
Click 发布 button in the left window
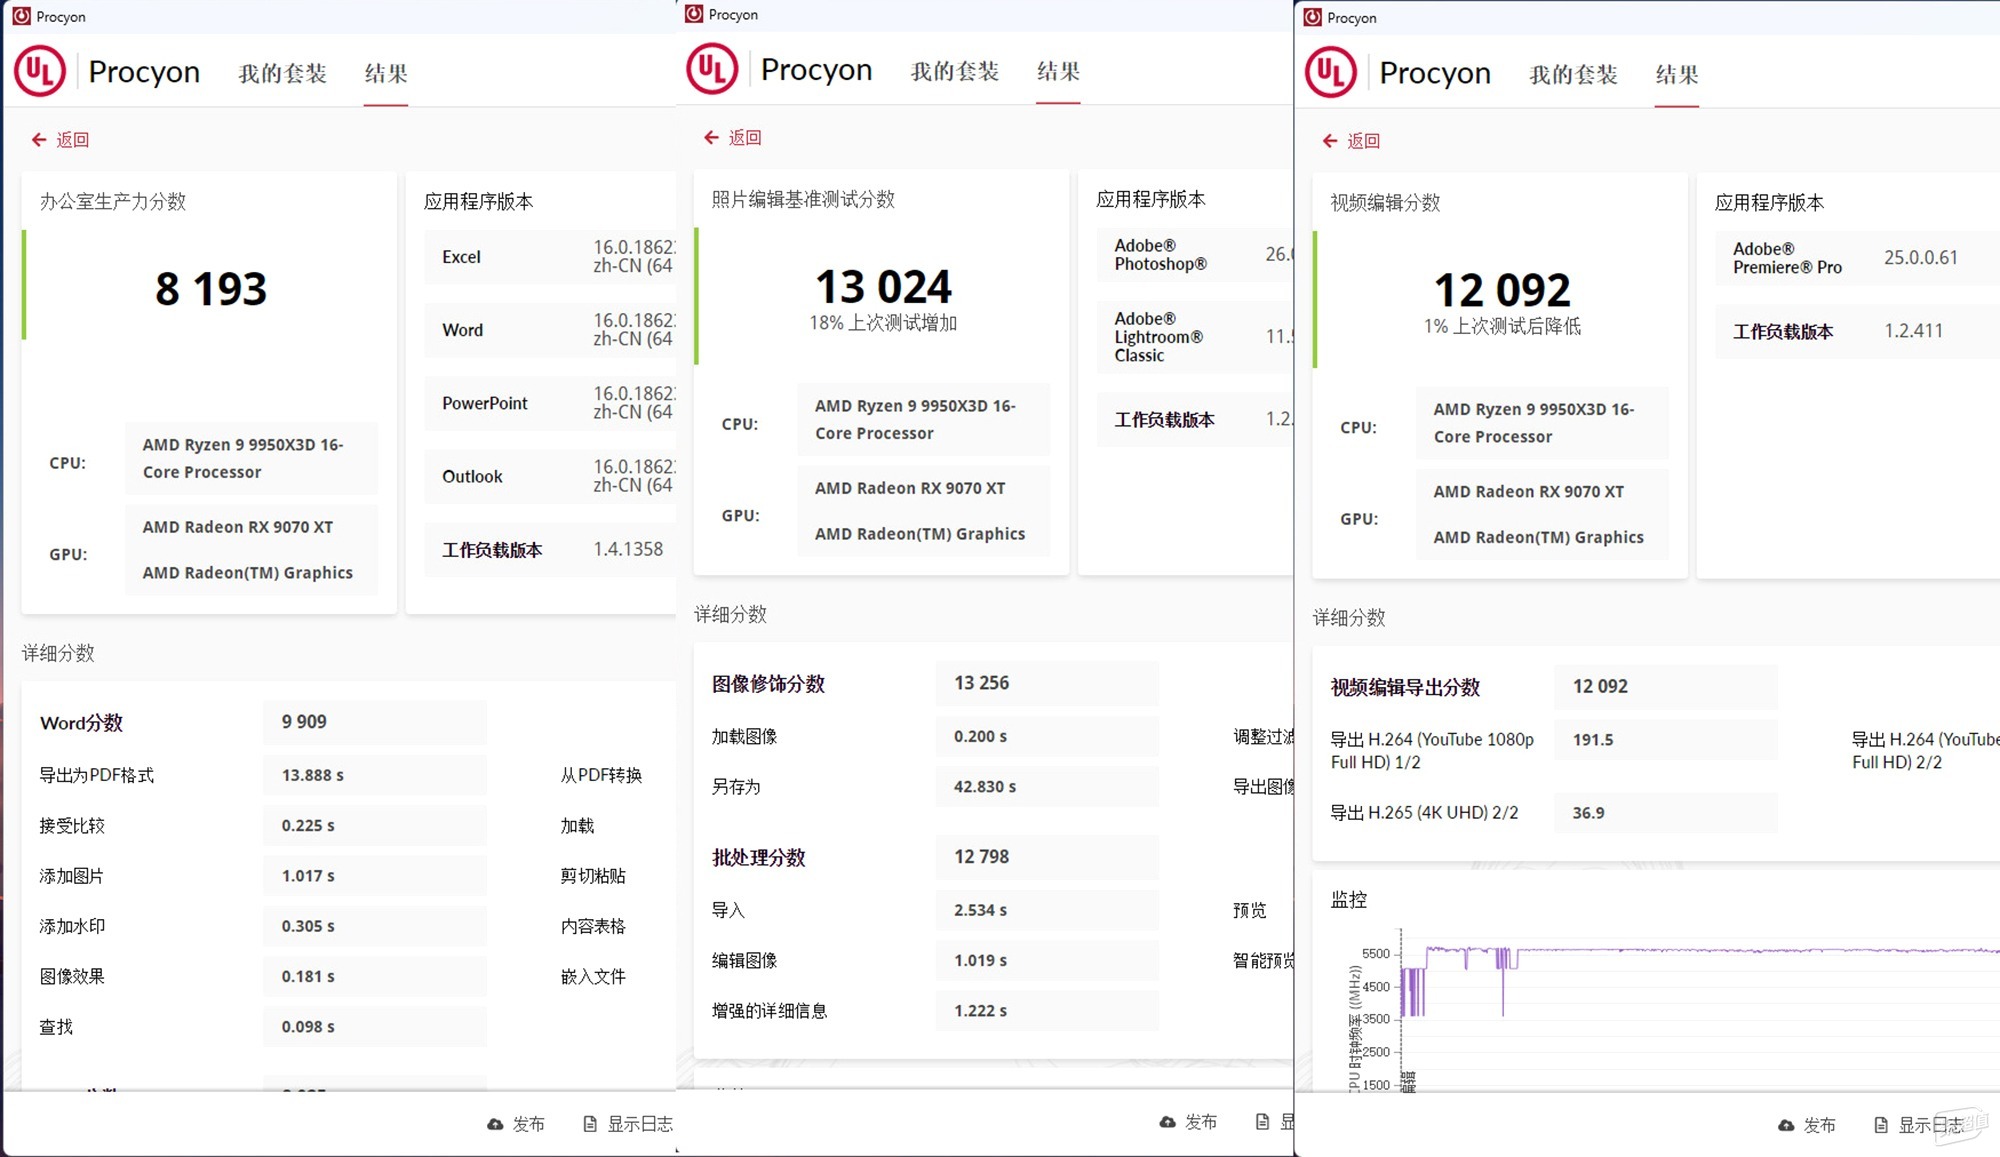pyautogui.click(x=516, y=1124)
